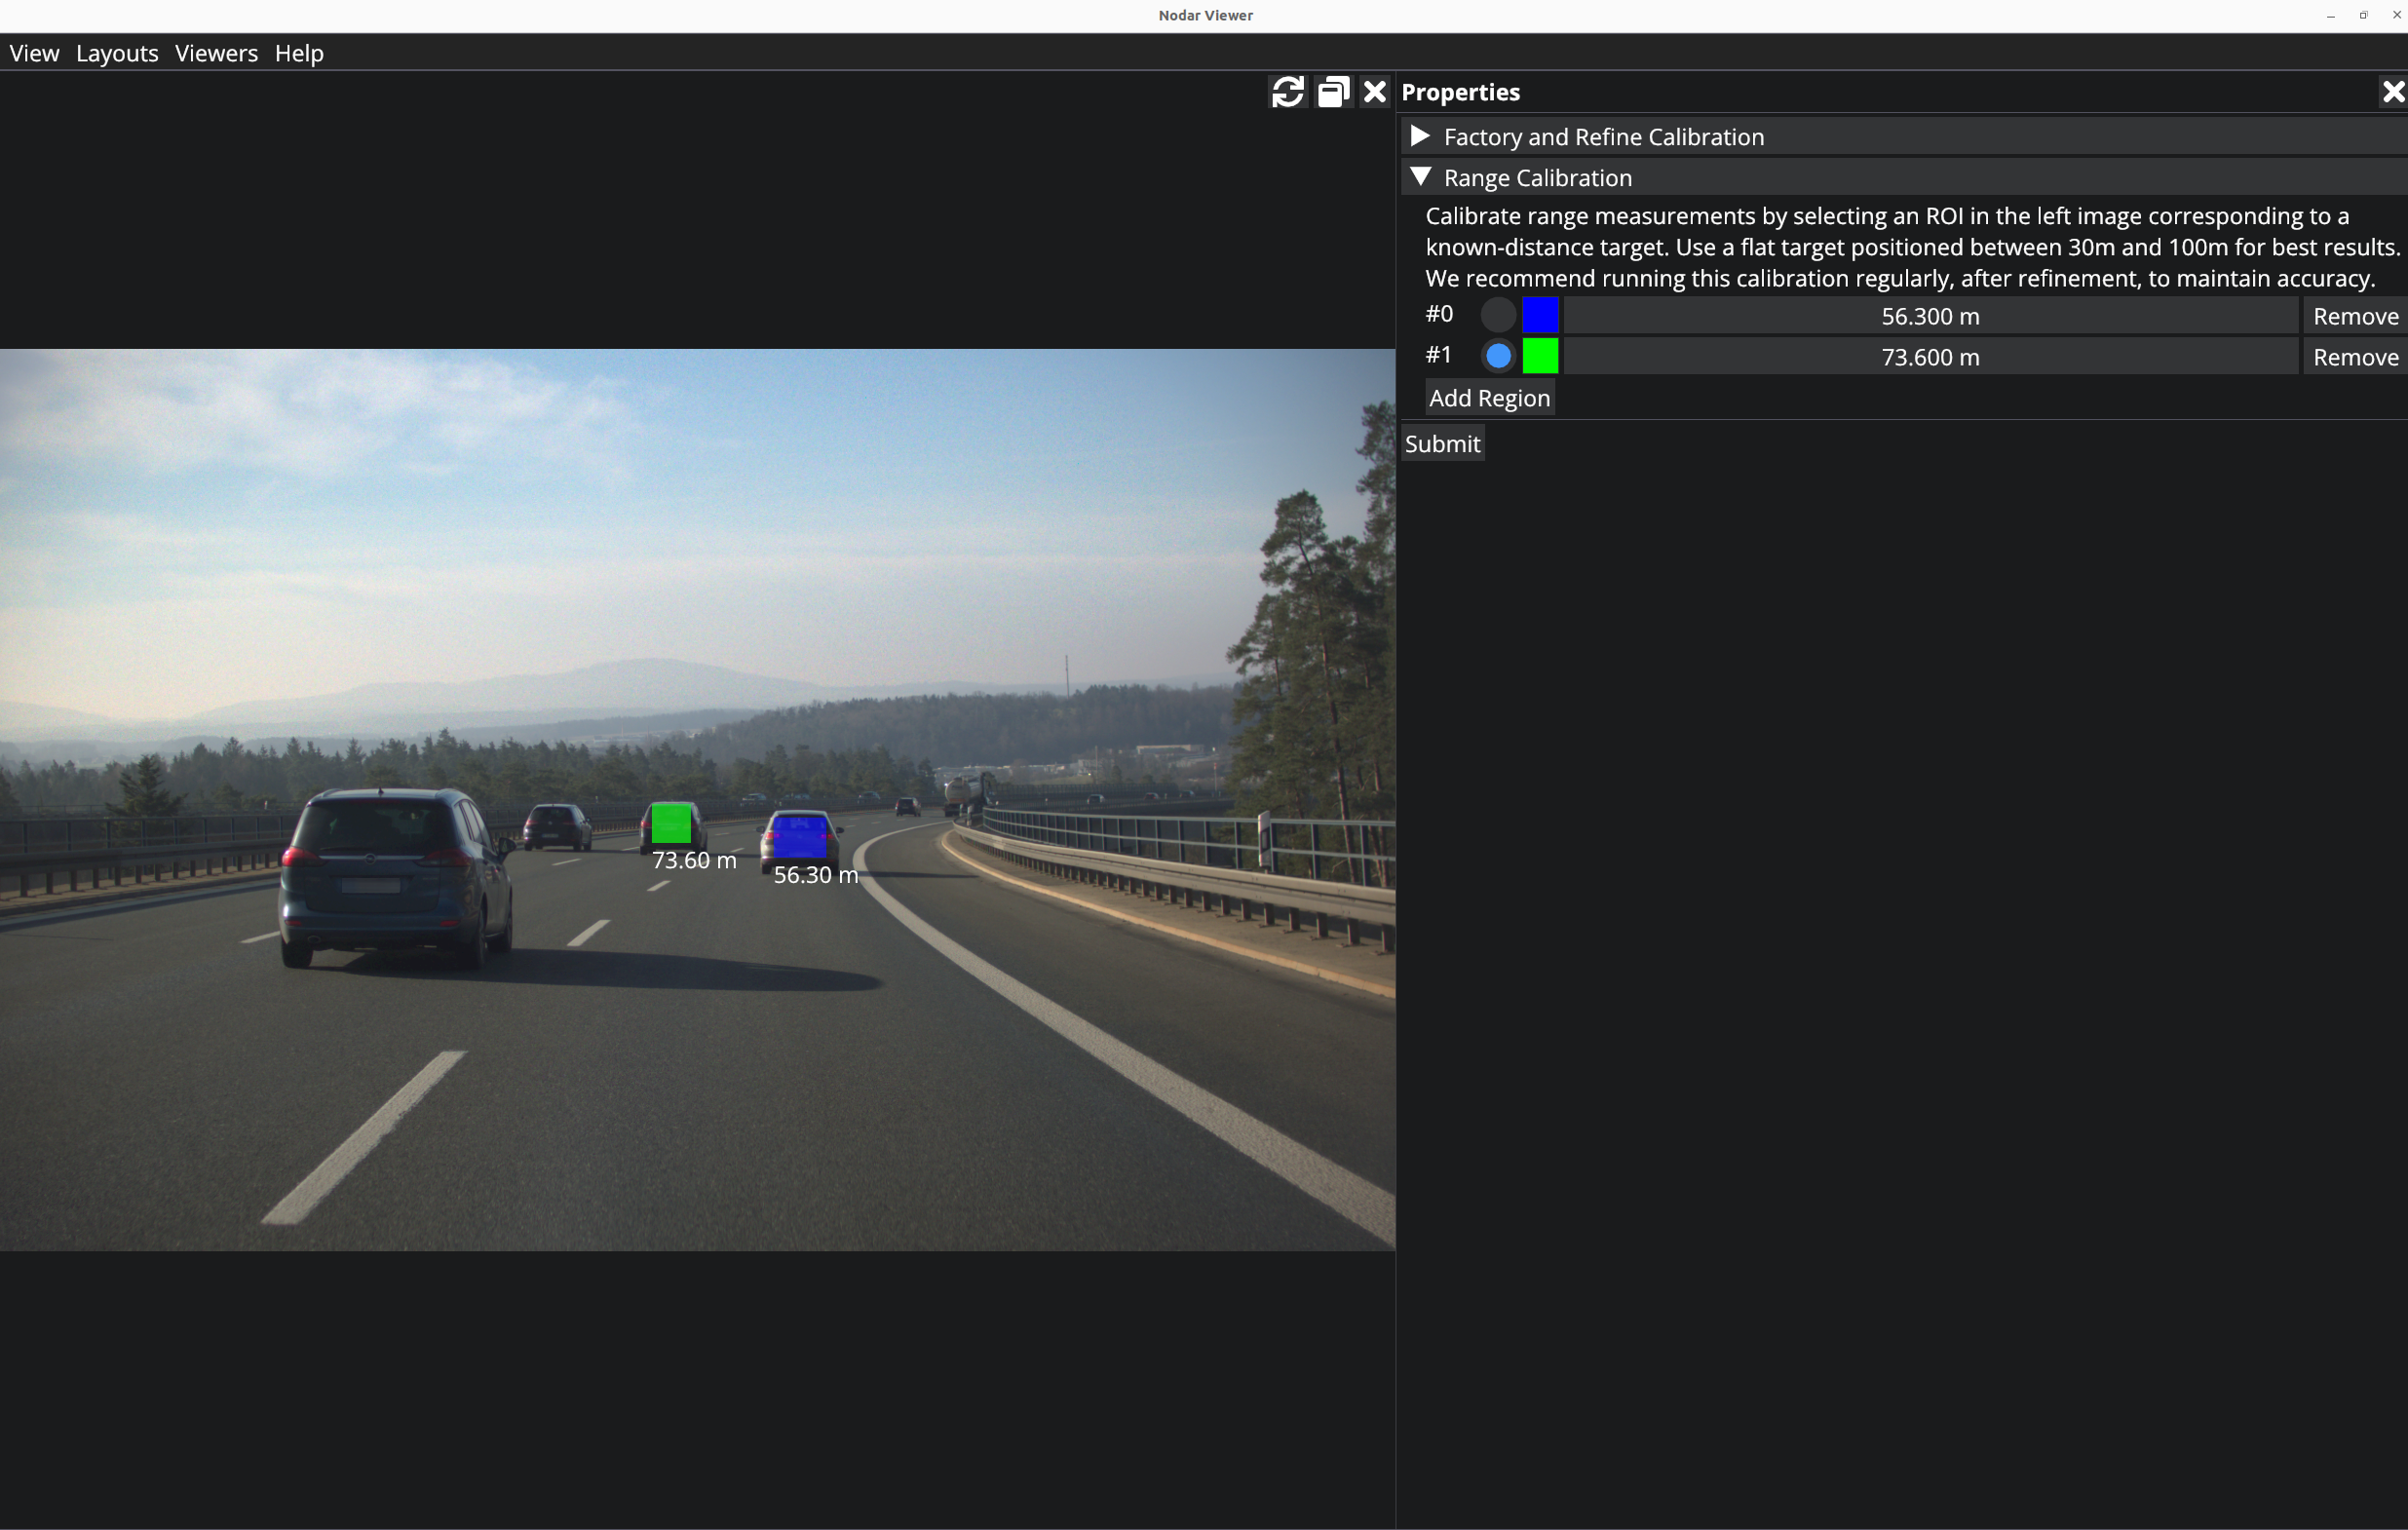Close the Properties panel
The height and width of the screenshot is (1530, 2408).
2393,91
